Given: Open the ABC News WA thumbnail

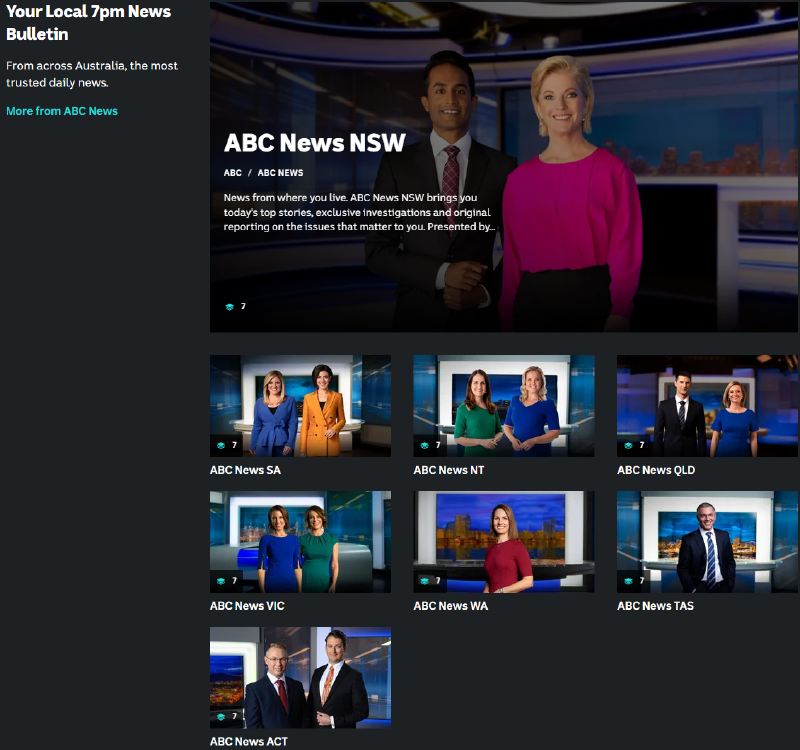Looking at the screenshot, I should [504, 541].
